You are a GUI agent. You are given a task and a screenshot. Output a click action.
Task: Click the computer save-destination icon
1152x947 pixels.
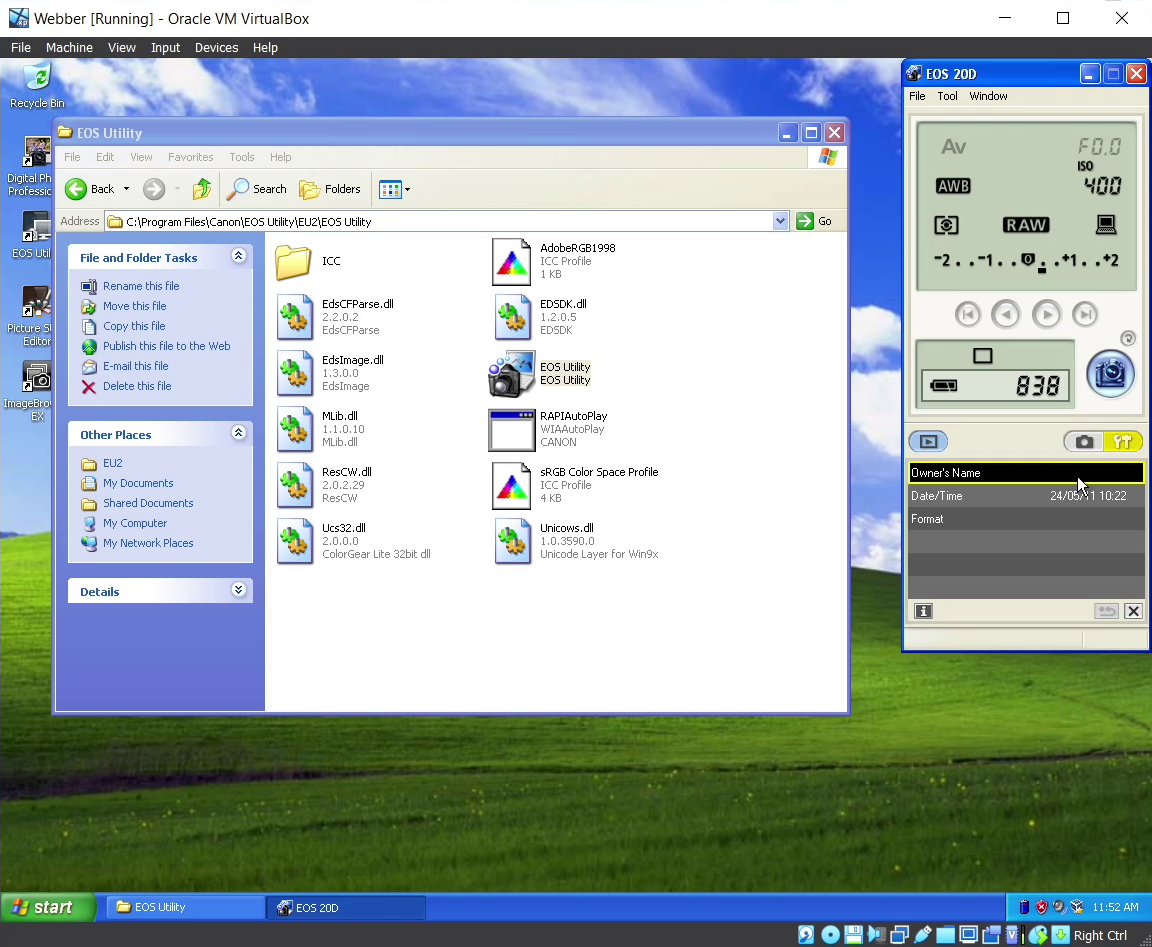1106,225
